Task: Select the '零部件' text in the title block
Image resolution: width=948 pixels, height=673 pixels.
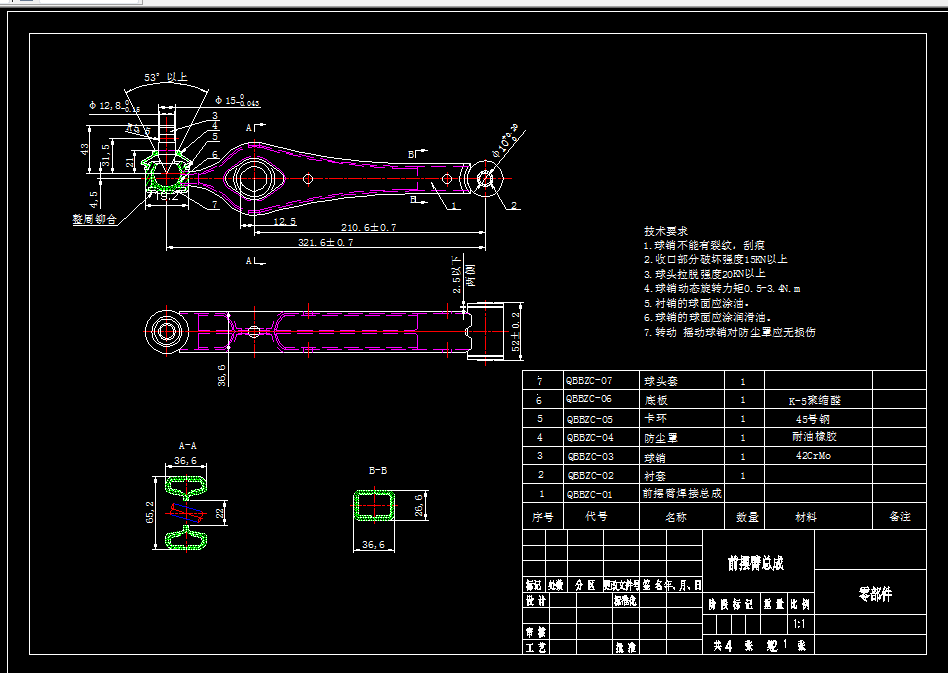Action: click(875, 594)
